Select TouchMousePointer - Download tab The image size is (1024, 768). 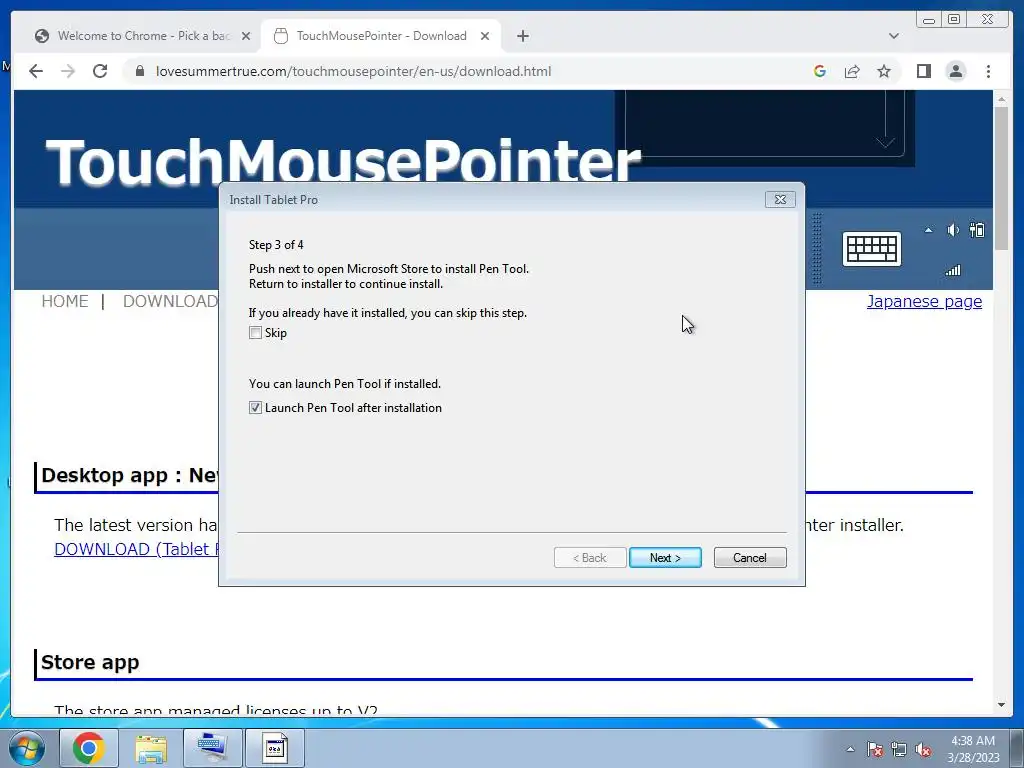[381, 36]
